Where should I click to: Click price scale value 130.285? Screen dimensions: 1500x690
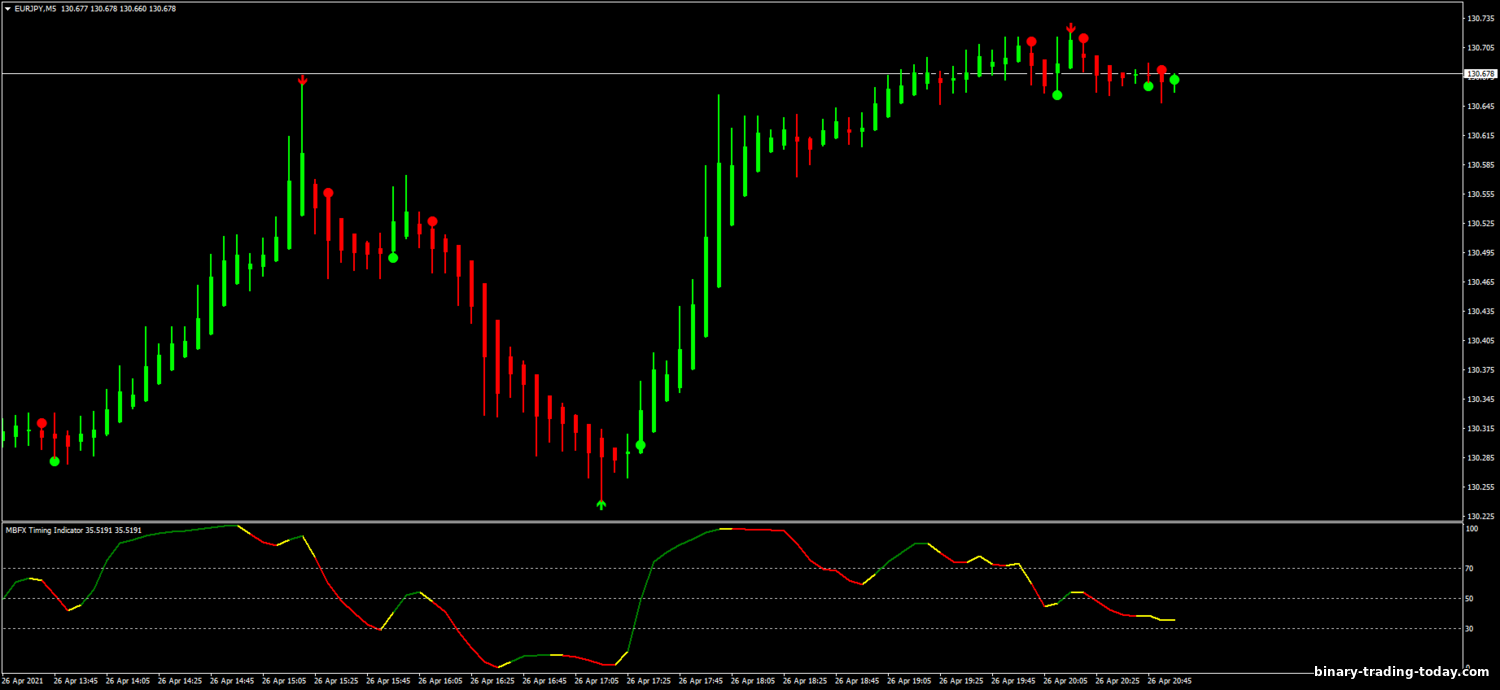click(x=1481, y=458)
